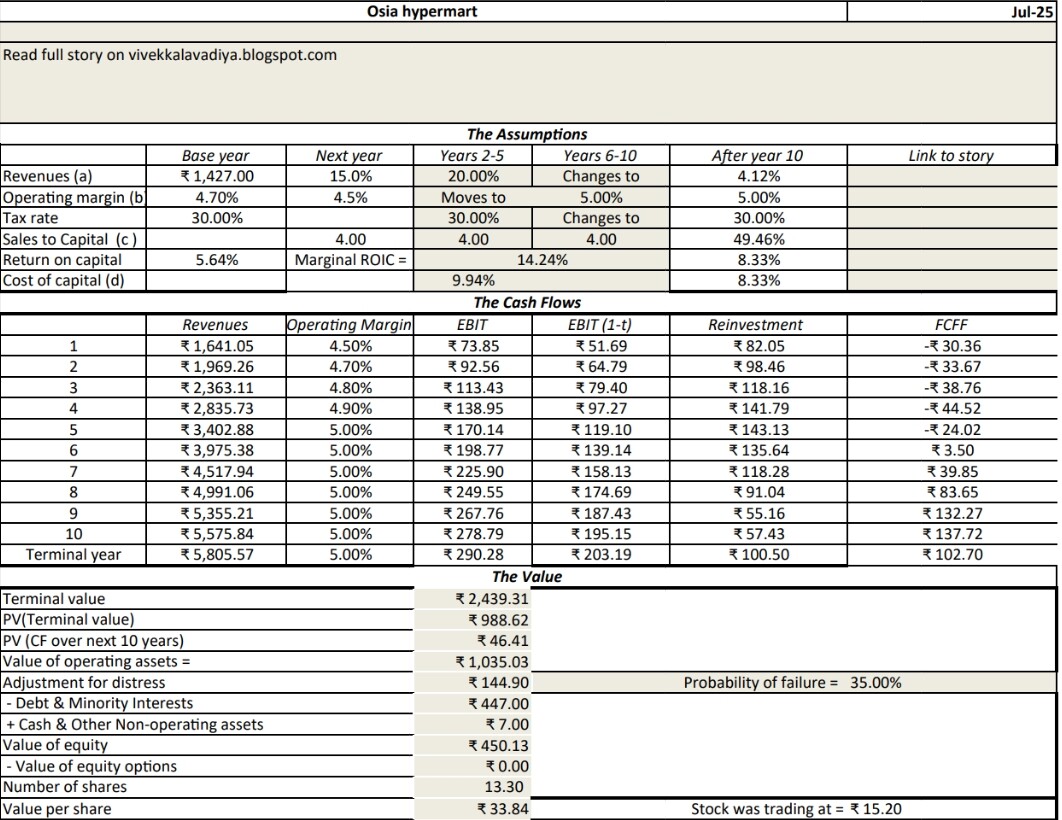Select year 3 reinvestment ₹ 118.16

(x=759, y=388)
